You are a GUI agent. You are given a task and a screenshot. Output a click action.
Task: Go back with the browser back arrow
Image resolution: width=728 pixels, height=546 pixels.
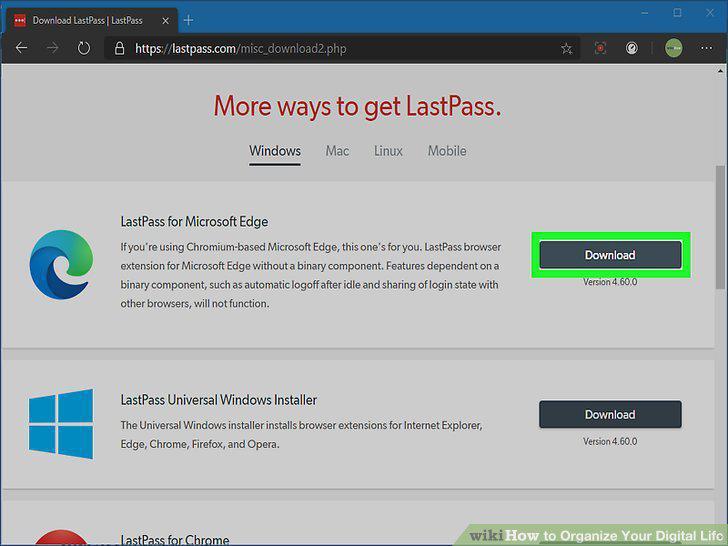21,48
